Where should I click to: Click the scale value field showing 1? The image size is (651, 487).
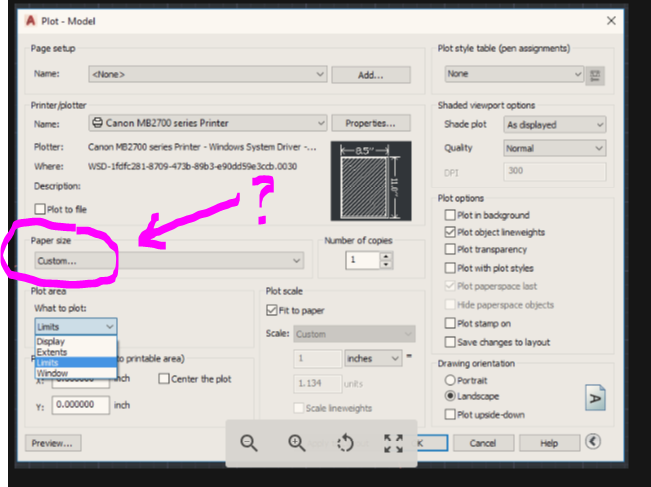pos(318,358)
